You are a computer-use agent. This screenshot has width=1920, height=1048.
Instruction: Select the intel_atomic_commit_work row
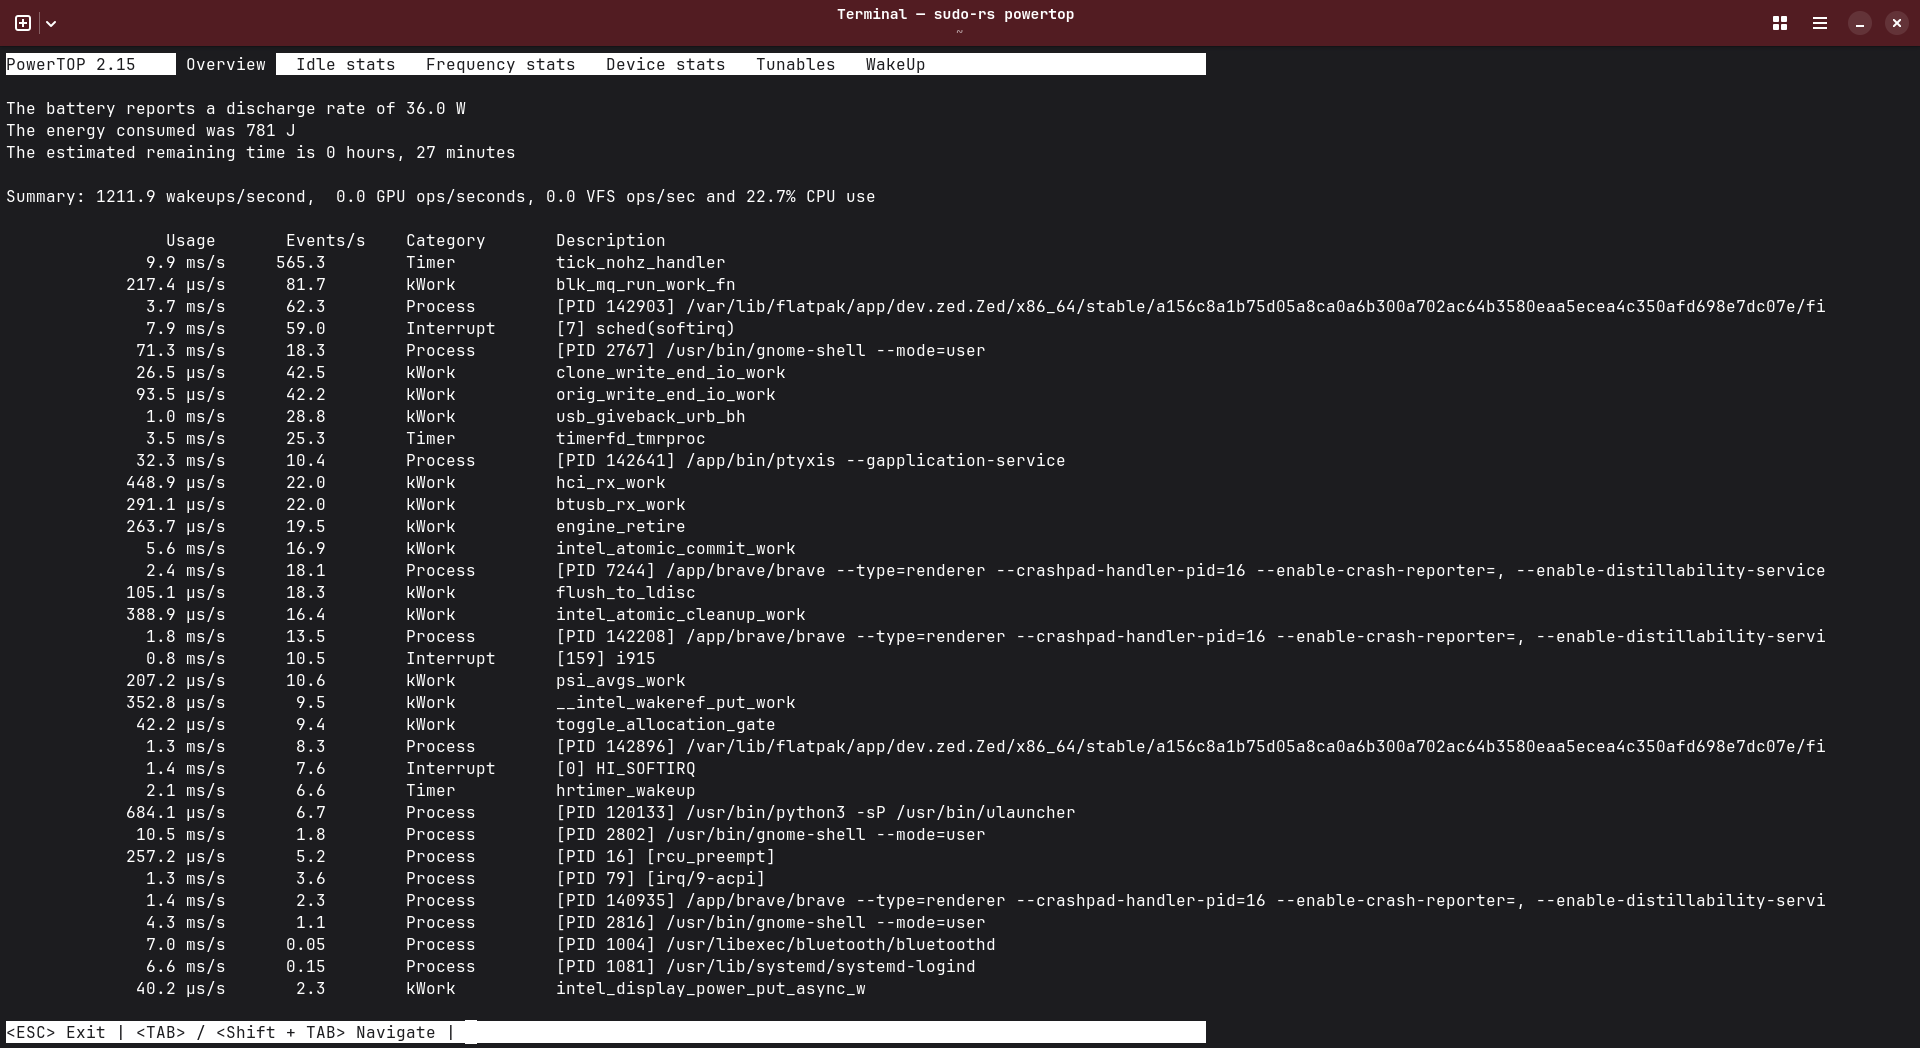pos(471,548)
